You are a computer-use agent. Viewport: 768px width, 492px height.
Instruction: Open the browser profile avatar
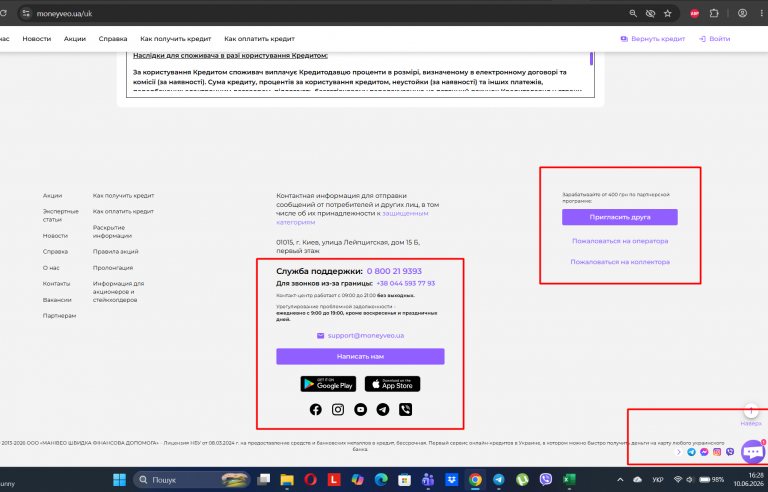pyautogui.click(x=743, y=14)
